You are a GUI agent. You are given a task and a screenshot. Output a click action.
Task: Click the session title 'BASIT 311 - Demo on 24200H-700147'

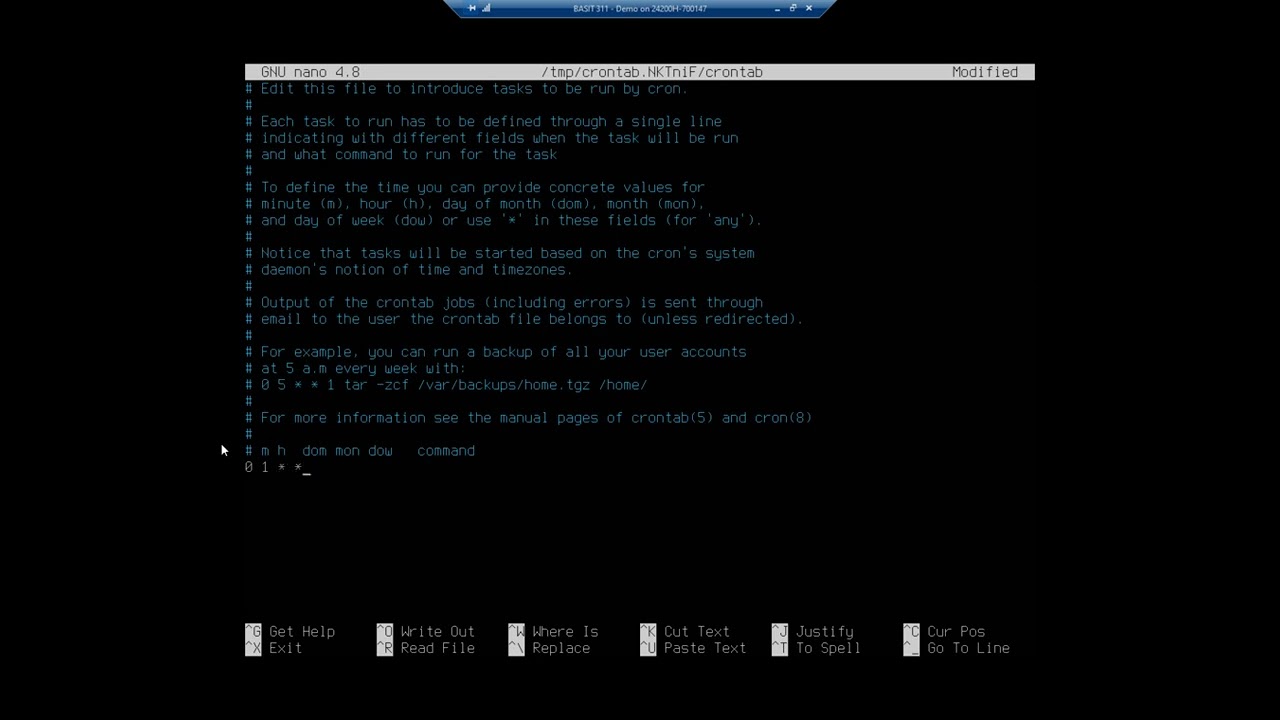pyautogui.click(x=640, y=9)
